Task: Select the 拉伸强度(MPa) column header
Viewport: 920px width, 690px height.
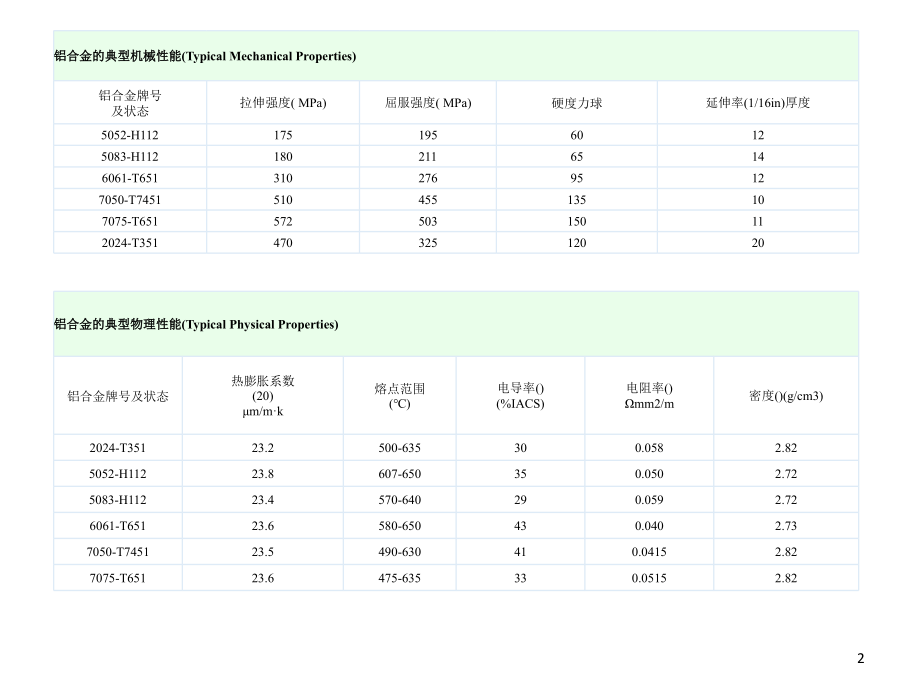Action: [283, 103]
